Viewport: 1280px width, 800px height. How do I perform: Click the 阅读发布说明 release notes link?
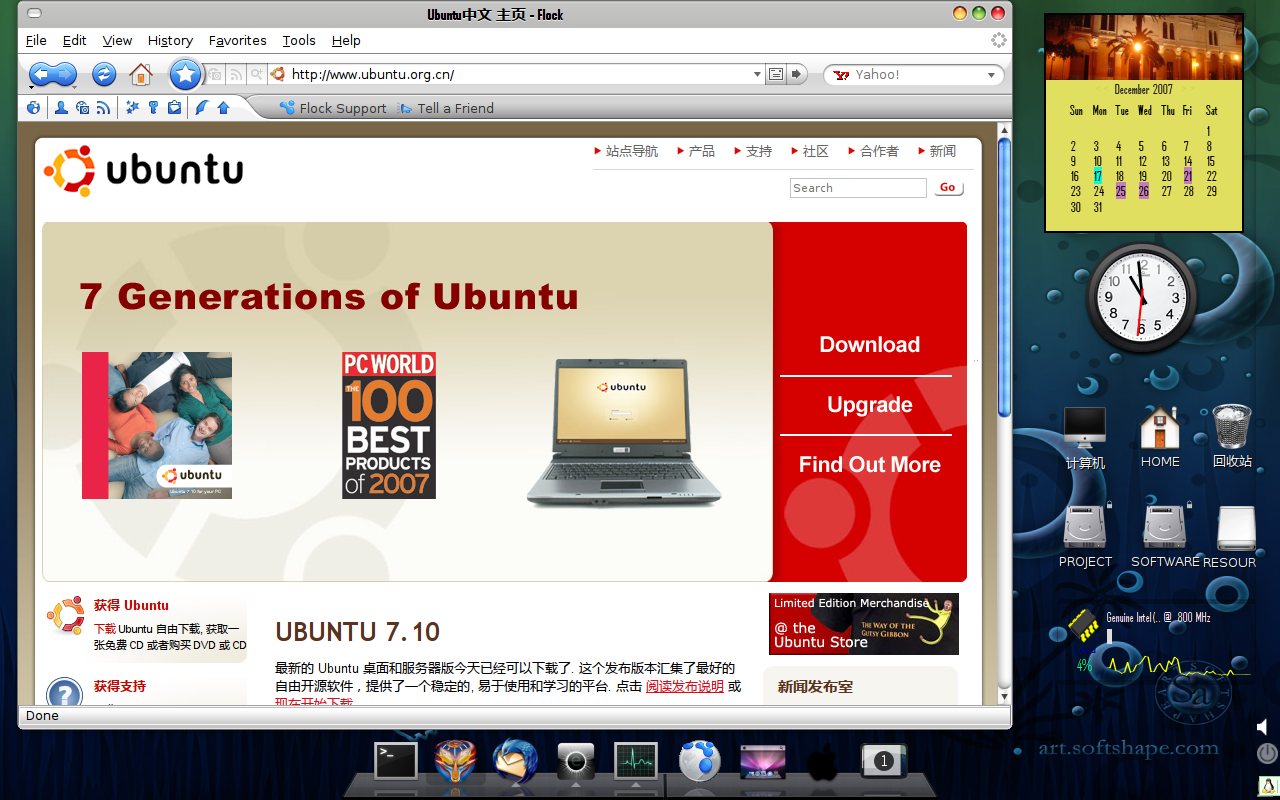685,686
